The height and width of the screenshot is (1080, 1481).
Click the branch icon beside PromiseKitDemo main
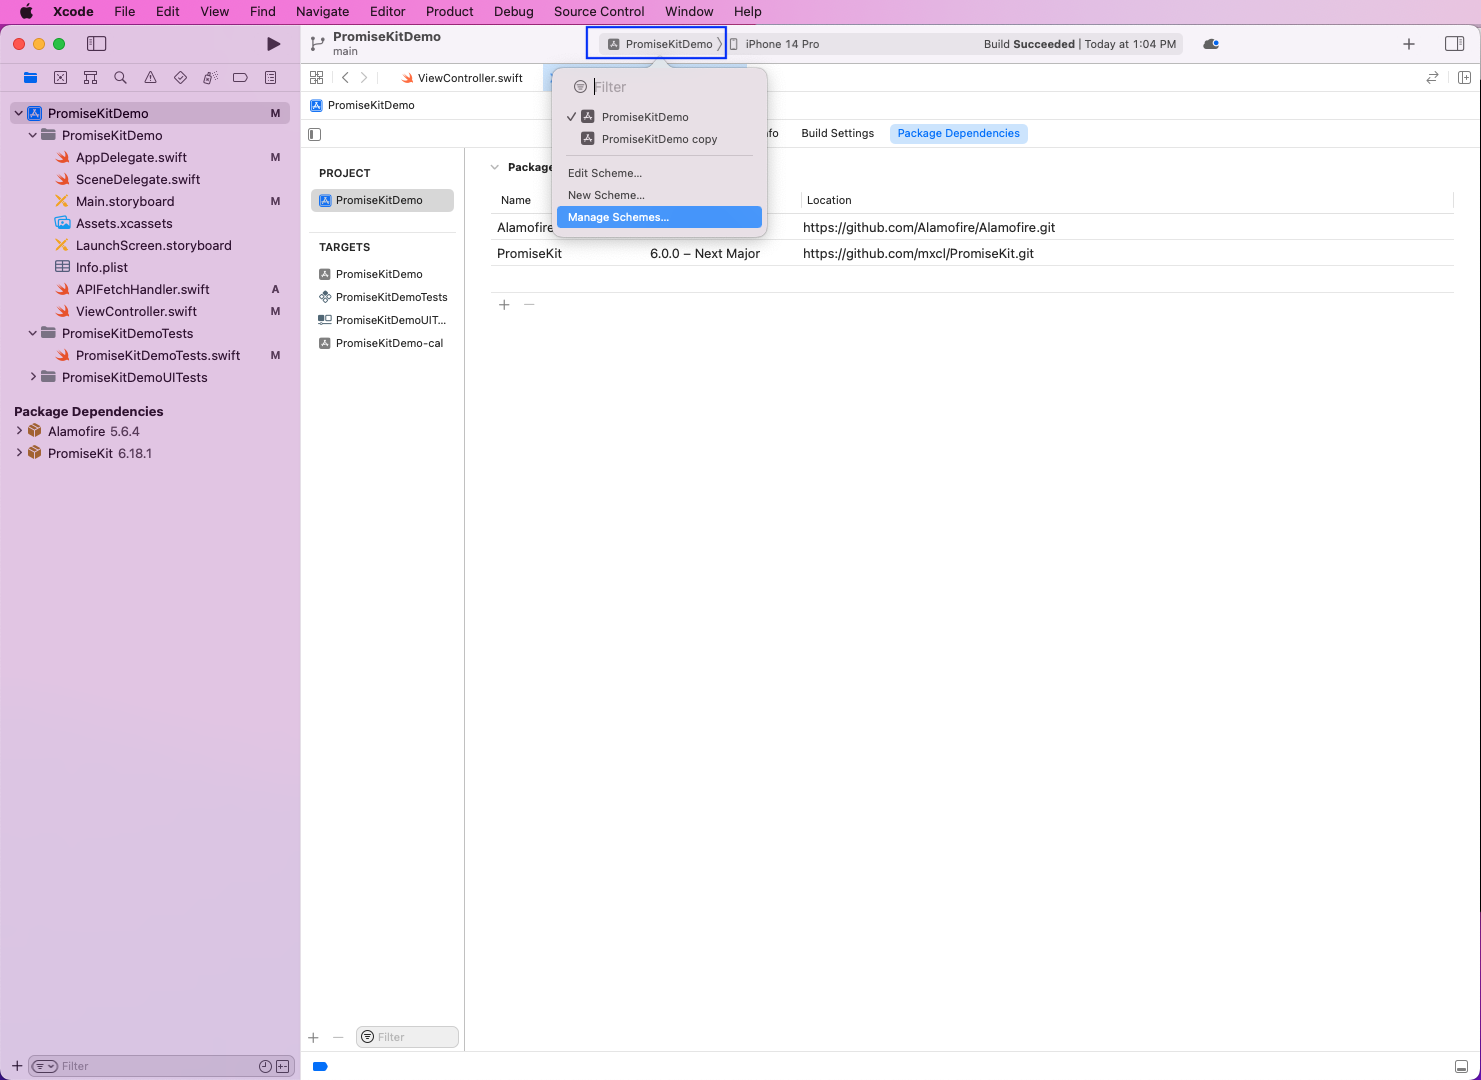tap(317, 44)
